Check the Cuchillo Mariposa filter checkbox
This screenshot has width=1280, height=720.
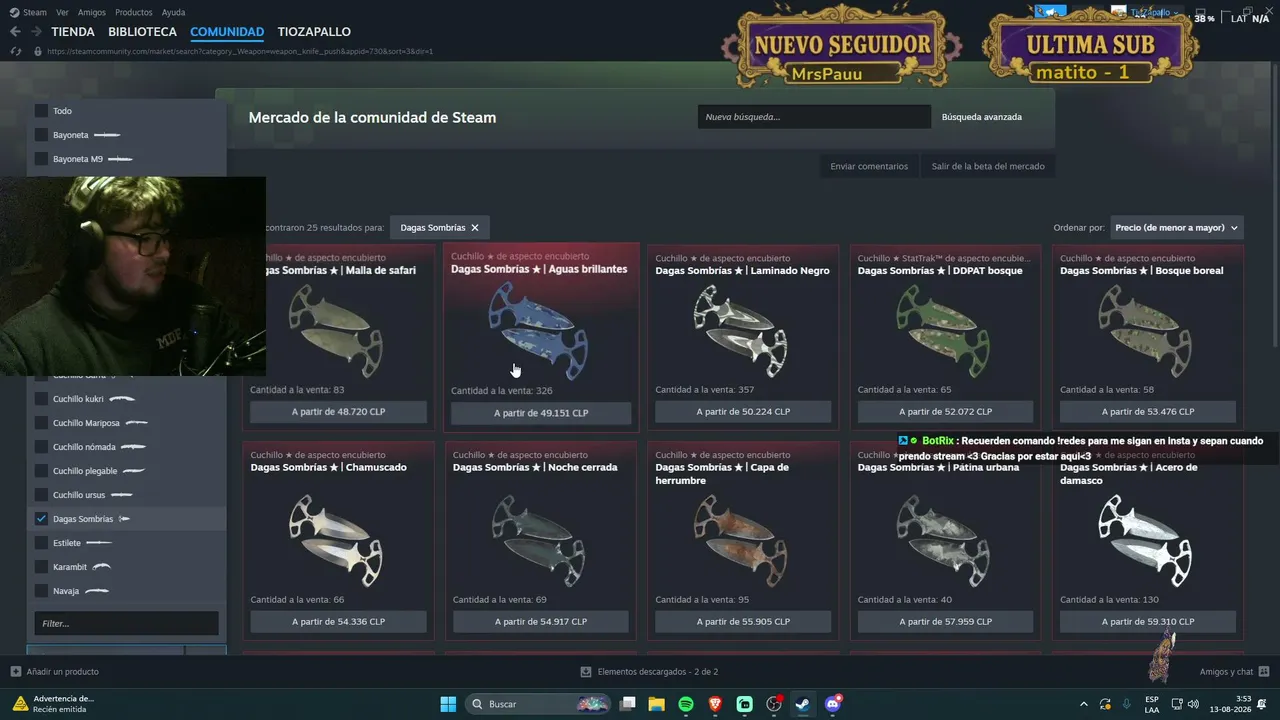point(41,423)
